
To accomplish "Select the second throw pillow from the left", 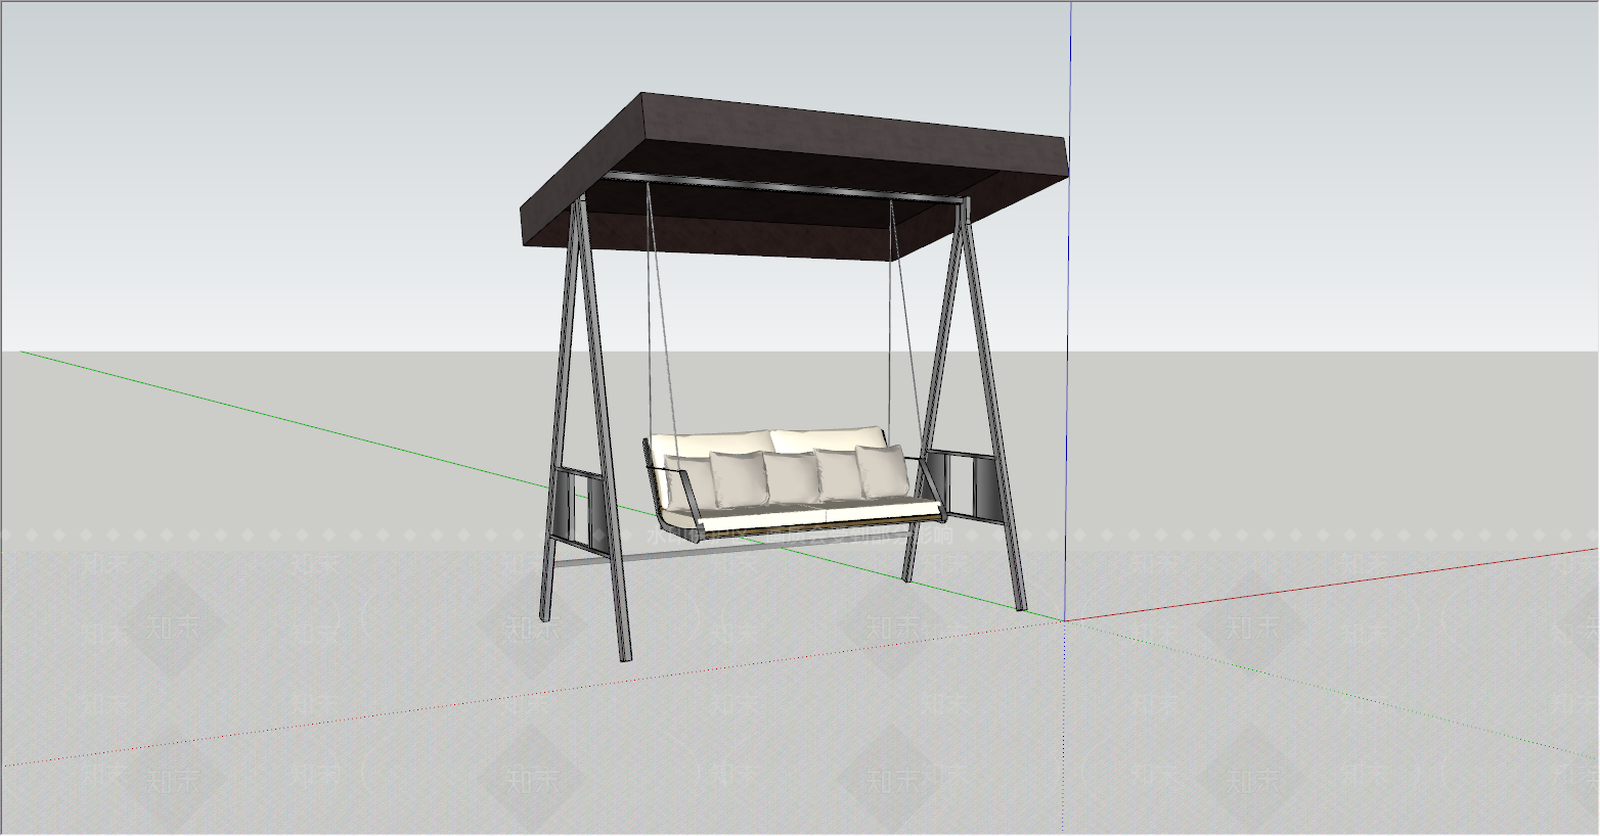I will [x=736, y=478].
